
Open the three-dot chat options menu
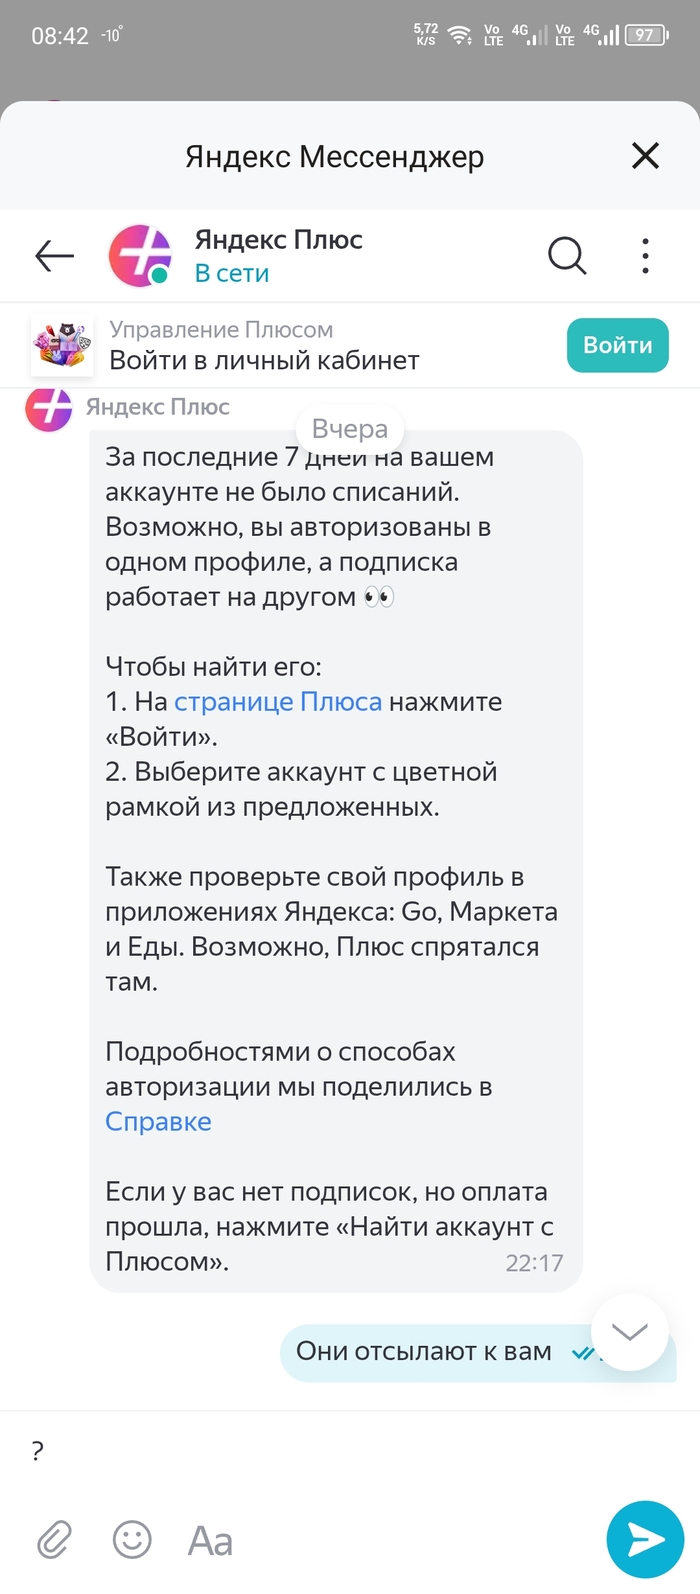coord(645,256)
